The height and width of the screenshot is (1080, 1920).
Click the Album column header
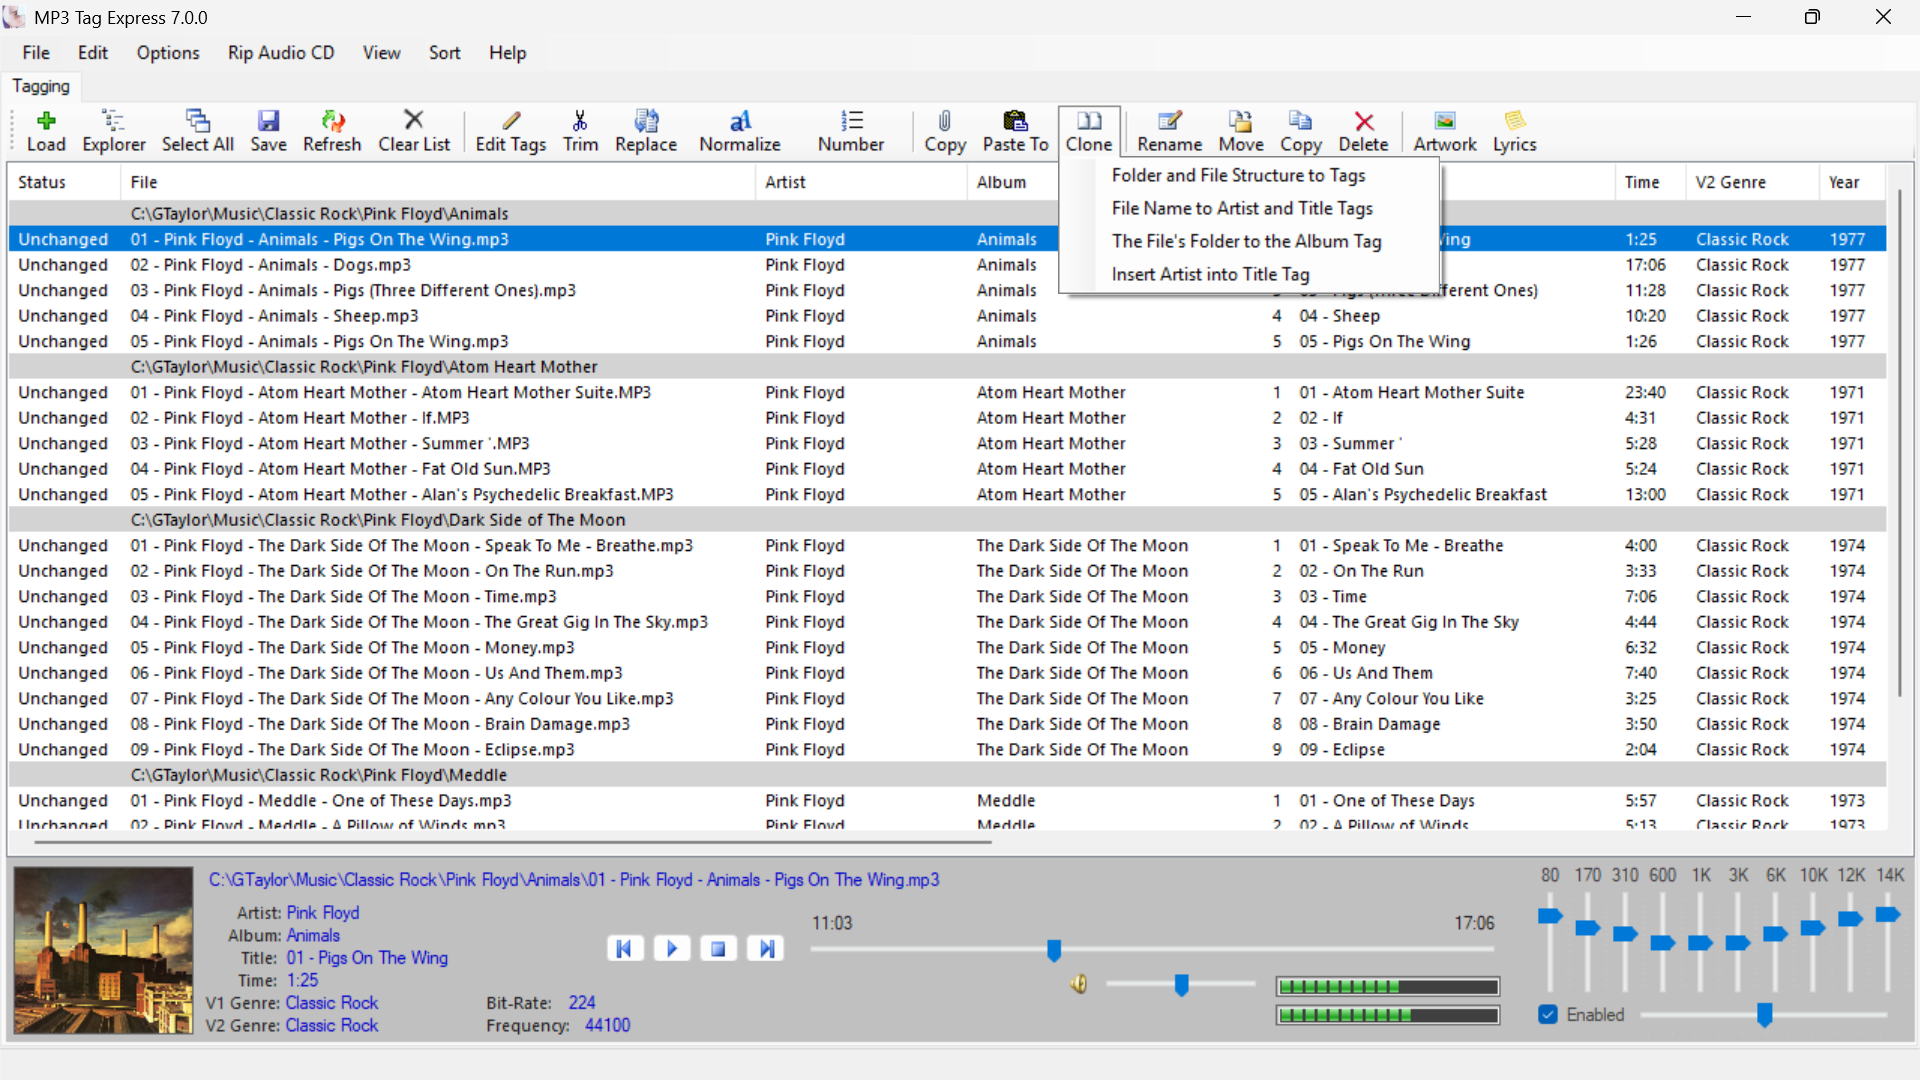click(1012, 182)
